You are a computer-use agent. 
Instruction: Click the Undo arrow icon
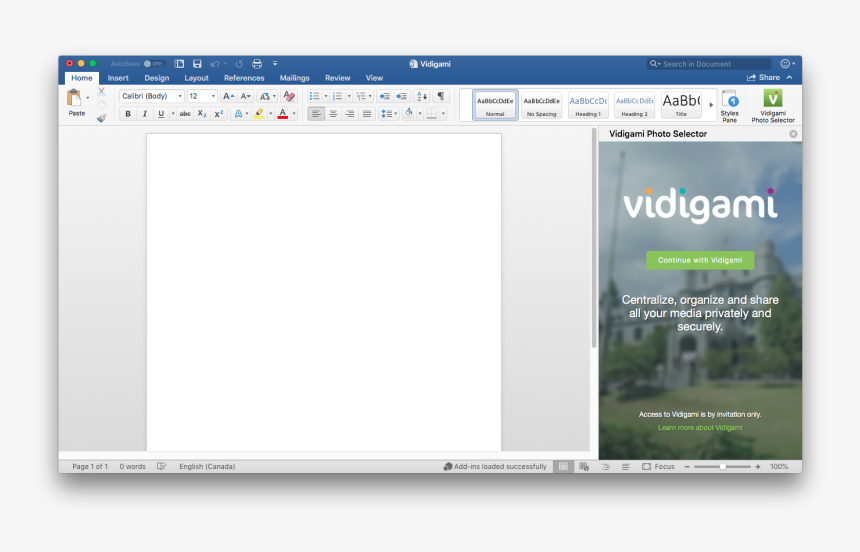[214, 64]
